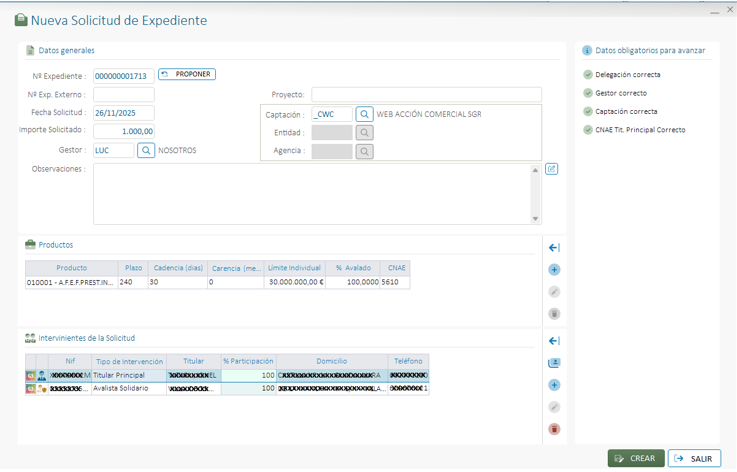
Task: Click the CREAR button
Action: (635, 458)
